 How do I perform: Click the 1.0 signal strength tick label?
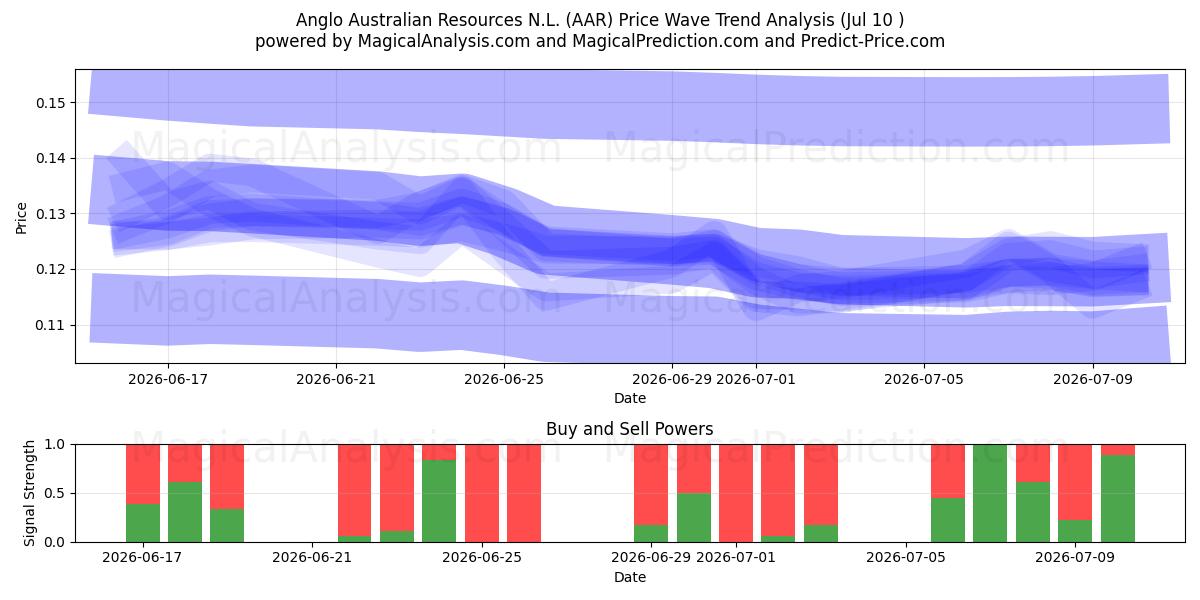[x=57, y=444]
